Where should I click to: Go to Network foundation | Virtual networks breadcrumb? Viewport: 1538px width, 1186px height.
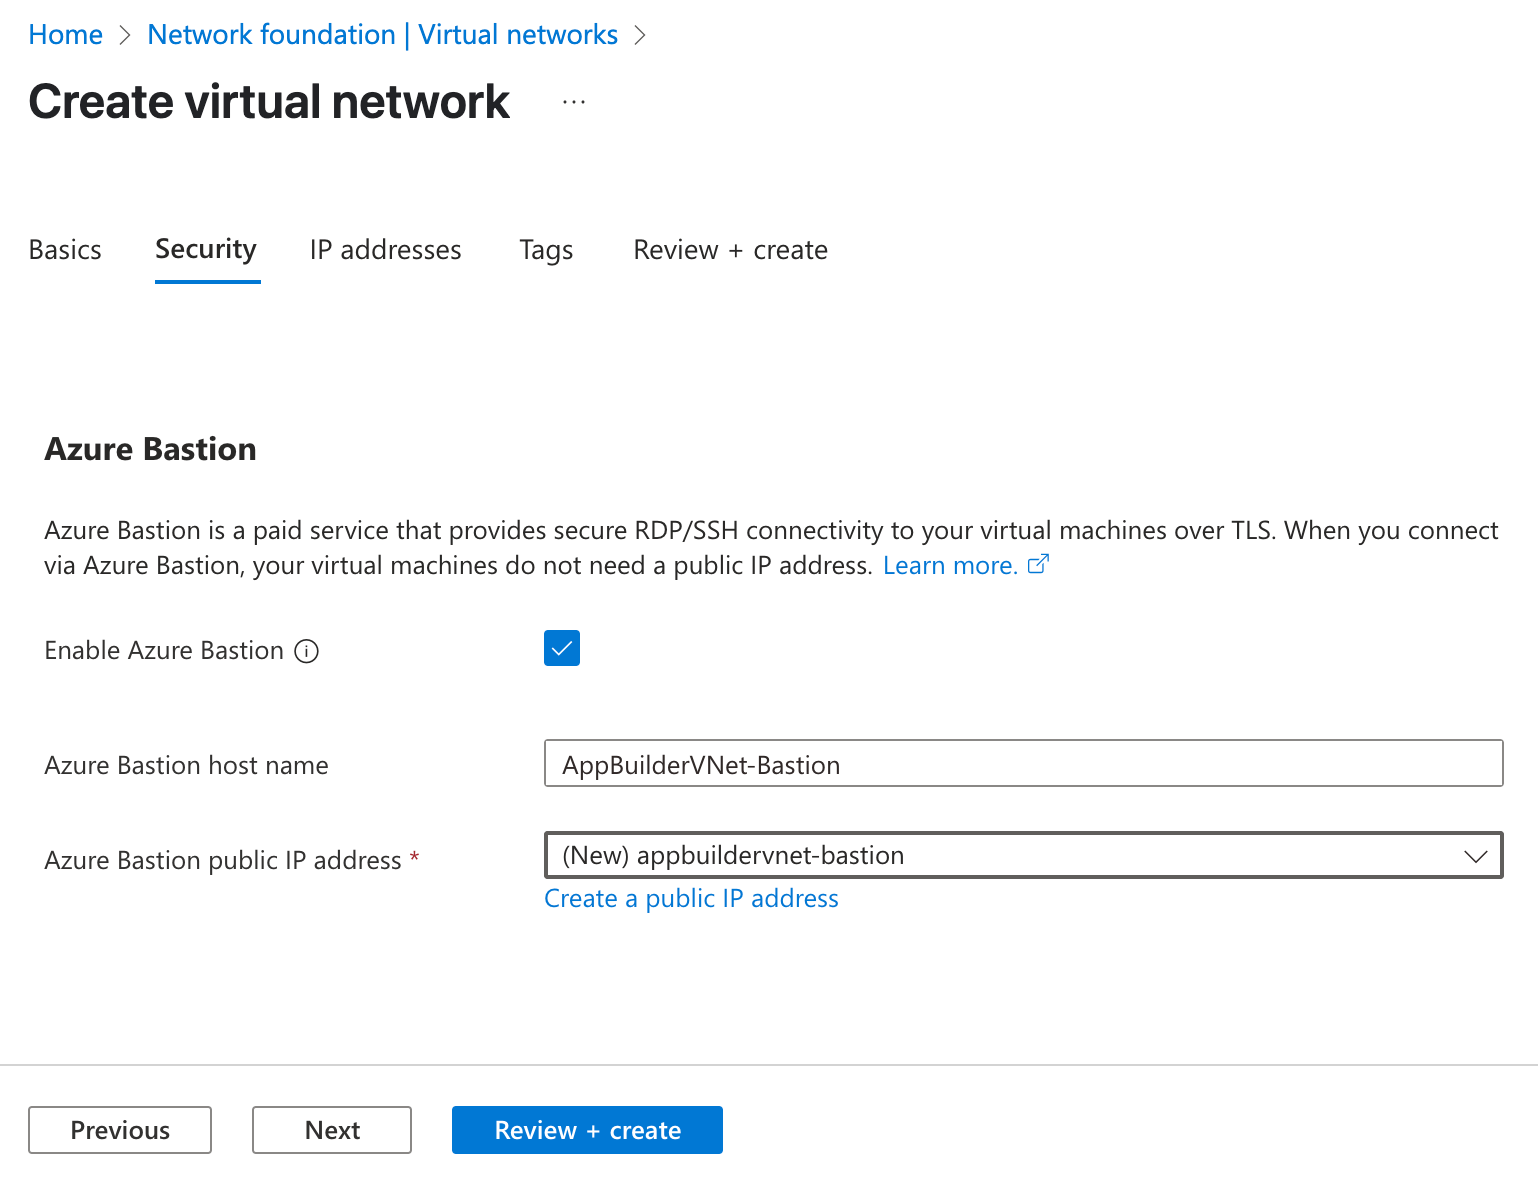(x=382, y=35)
